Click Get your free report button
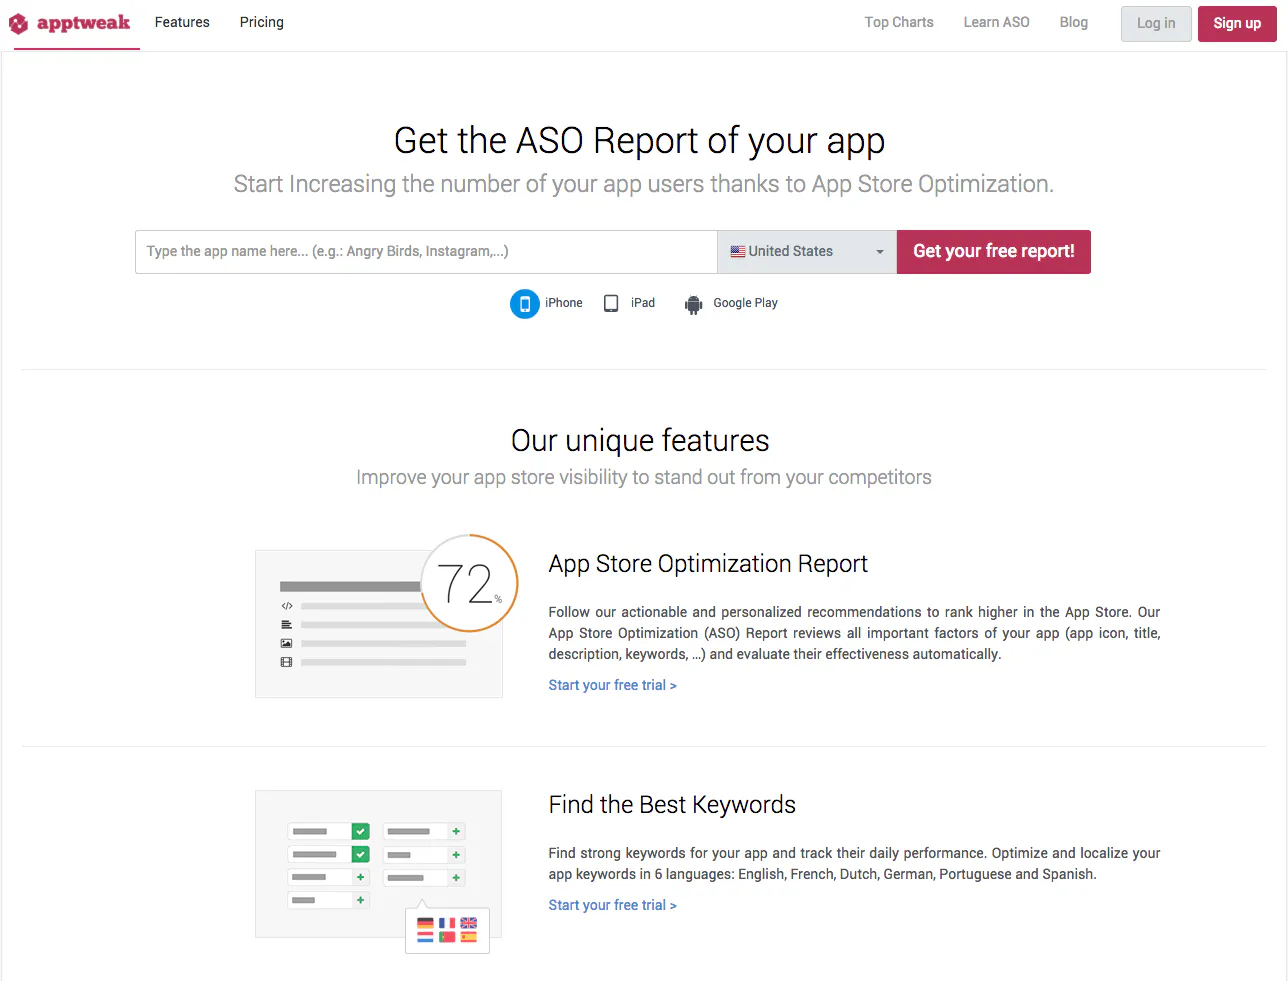 pyautogui.click(x=994, y=252)
